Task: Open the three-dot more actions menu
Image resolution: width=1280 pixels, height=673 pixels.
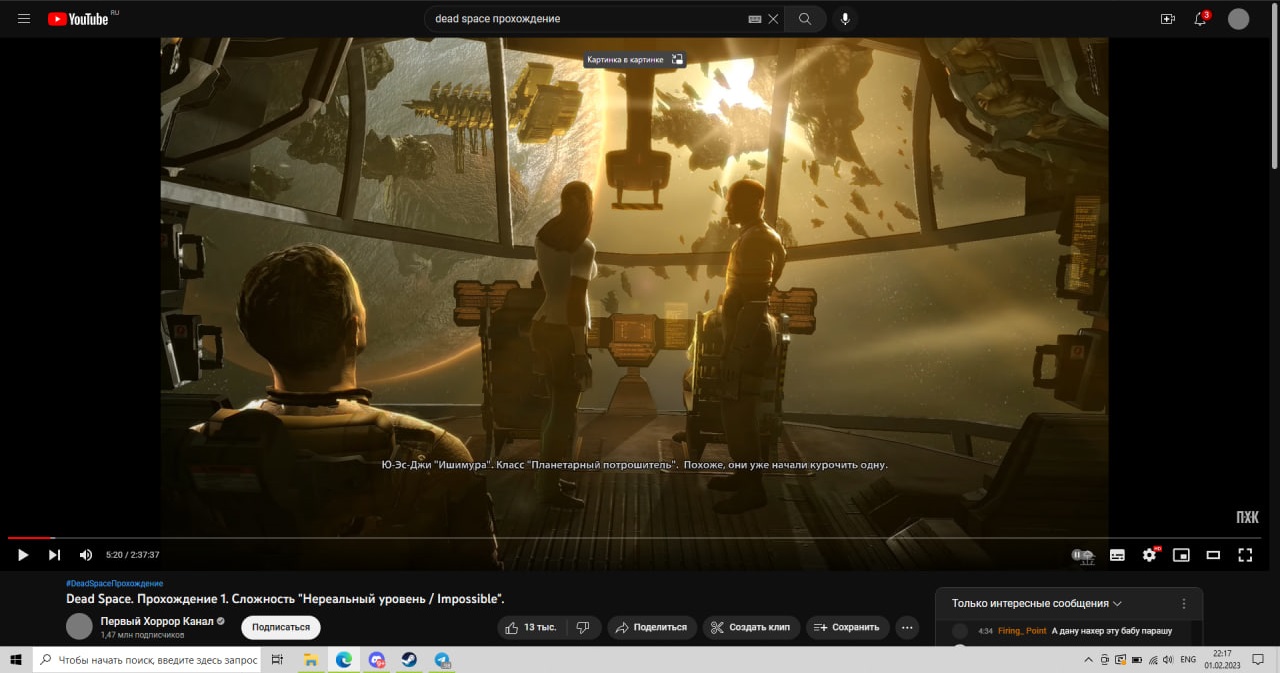Action: pyautogui.click(x=907, y=627)
